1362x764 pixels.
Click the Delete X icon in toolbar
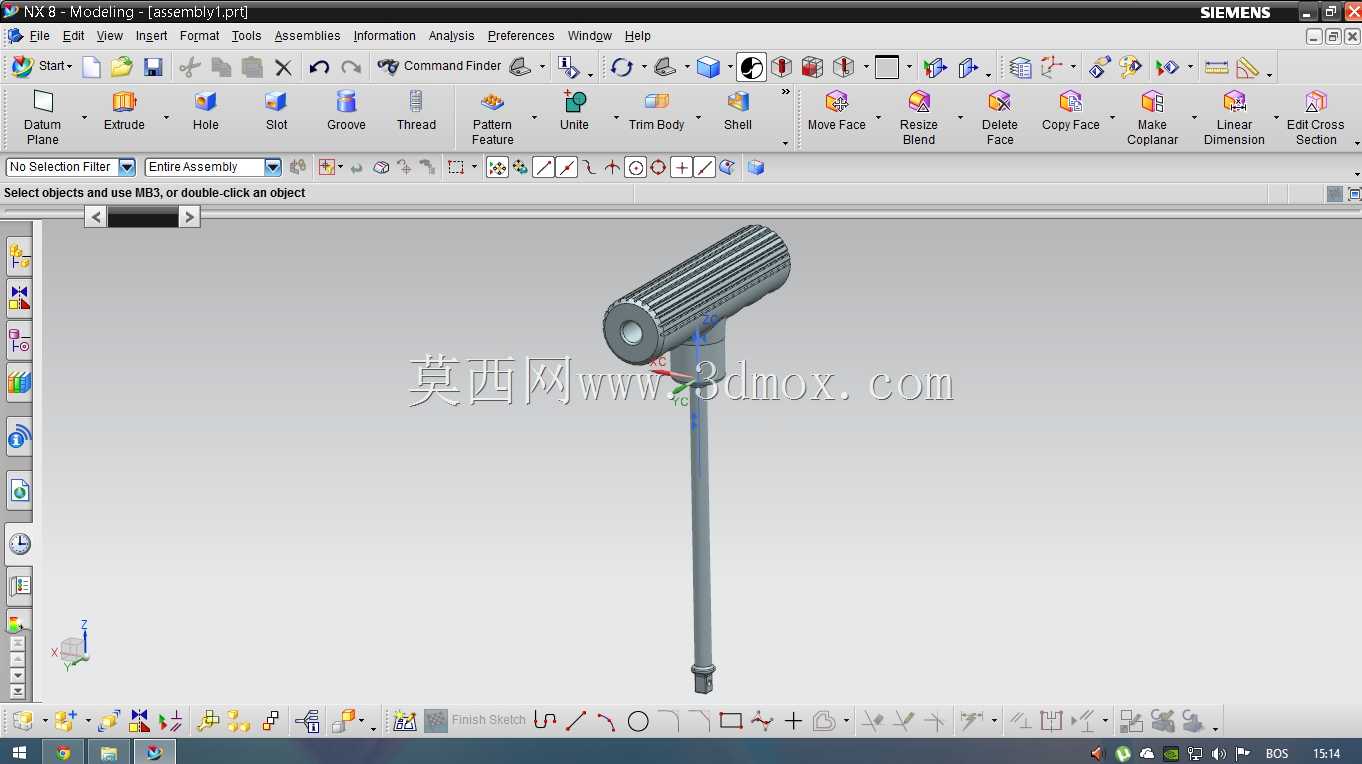pyautogui.click(x=283, y=67)
